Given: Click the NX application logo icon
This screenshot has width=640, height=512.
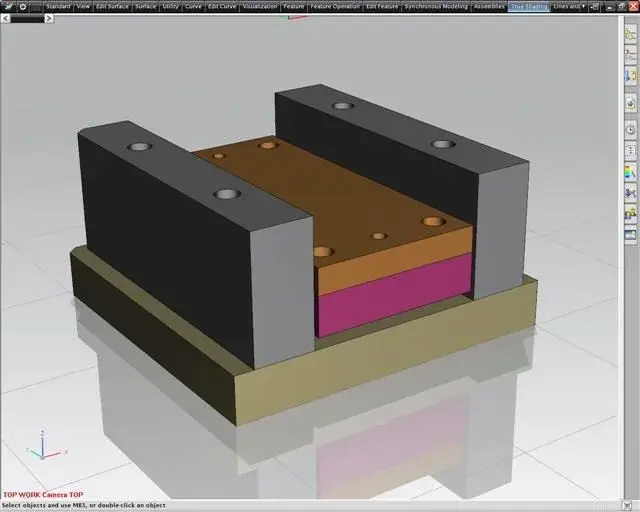Looking at the screenshot, I should tap(7, 6).
